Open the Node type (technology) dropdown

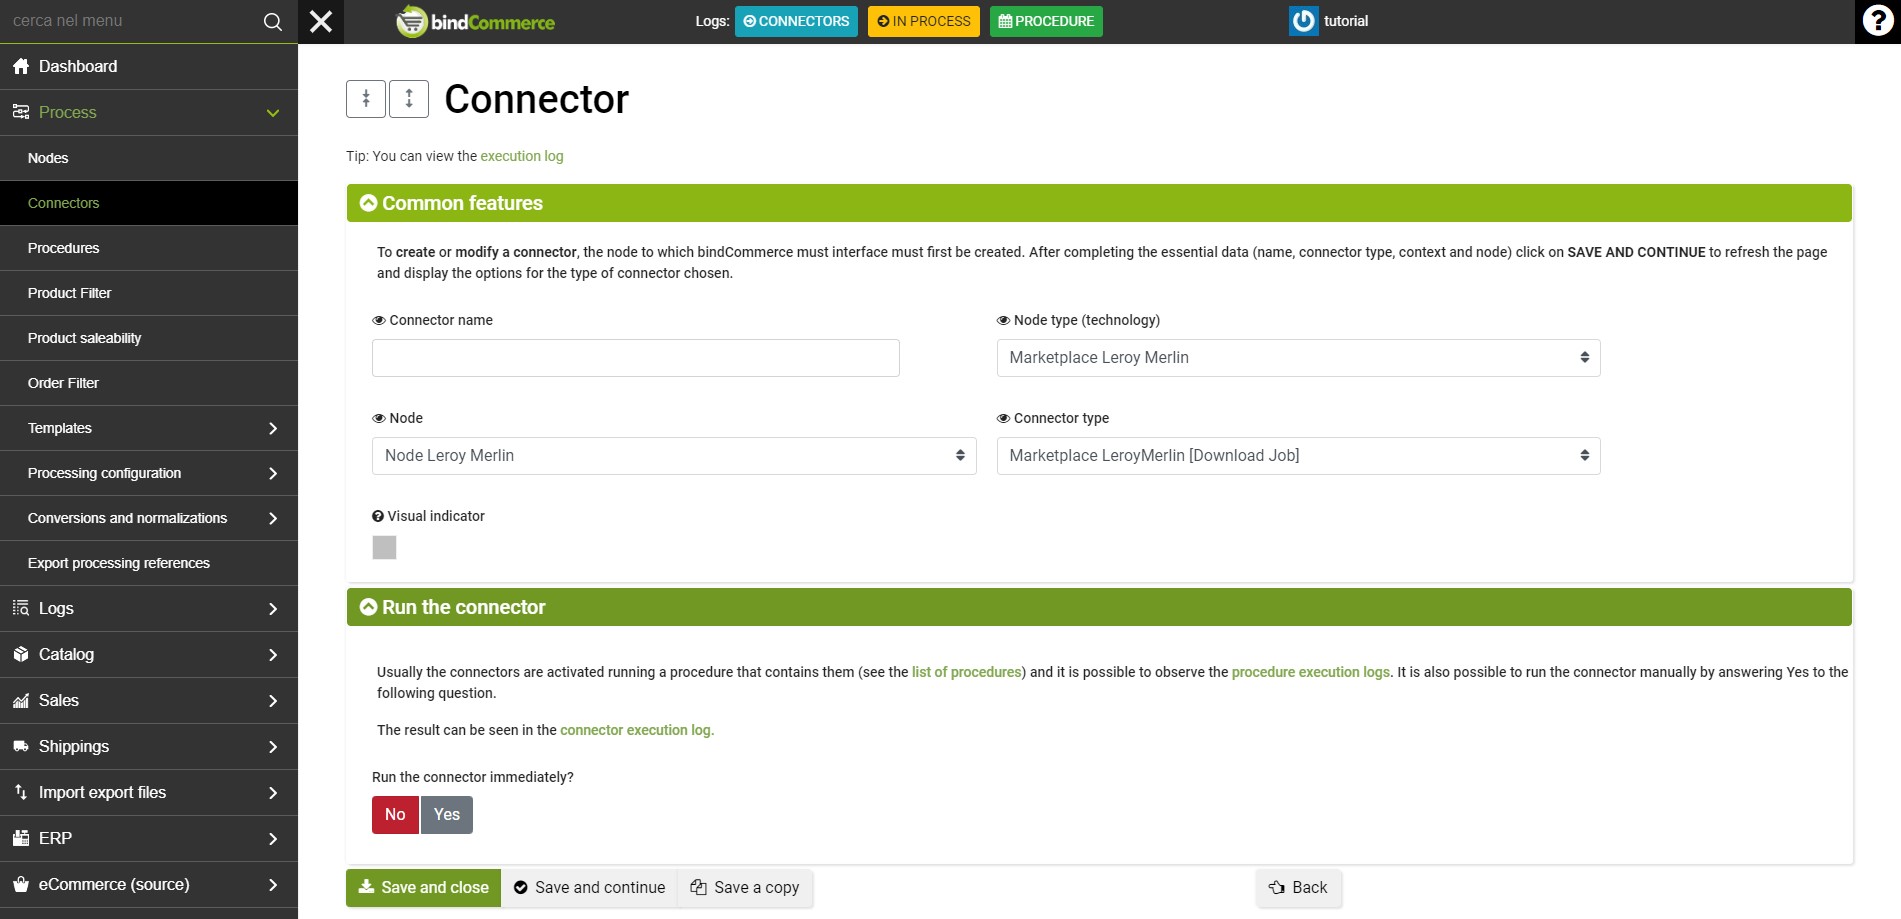tap(1298, 358)
